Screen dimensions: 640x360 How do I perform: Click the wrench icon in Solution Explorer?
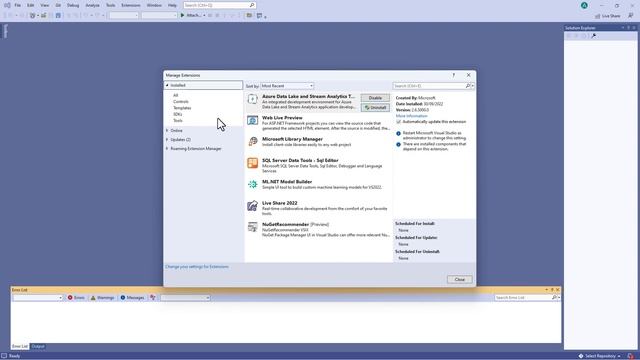(593, 36)
